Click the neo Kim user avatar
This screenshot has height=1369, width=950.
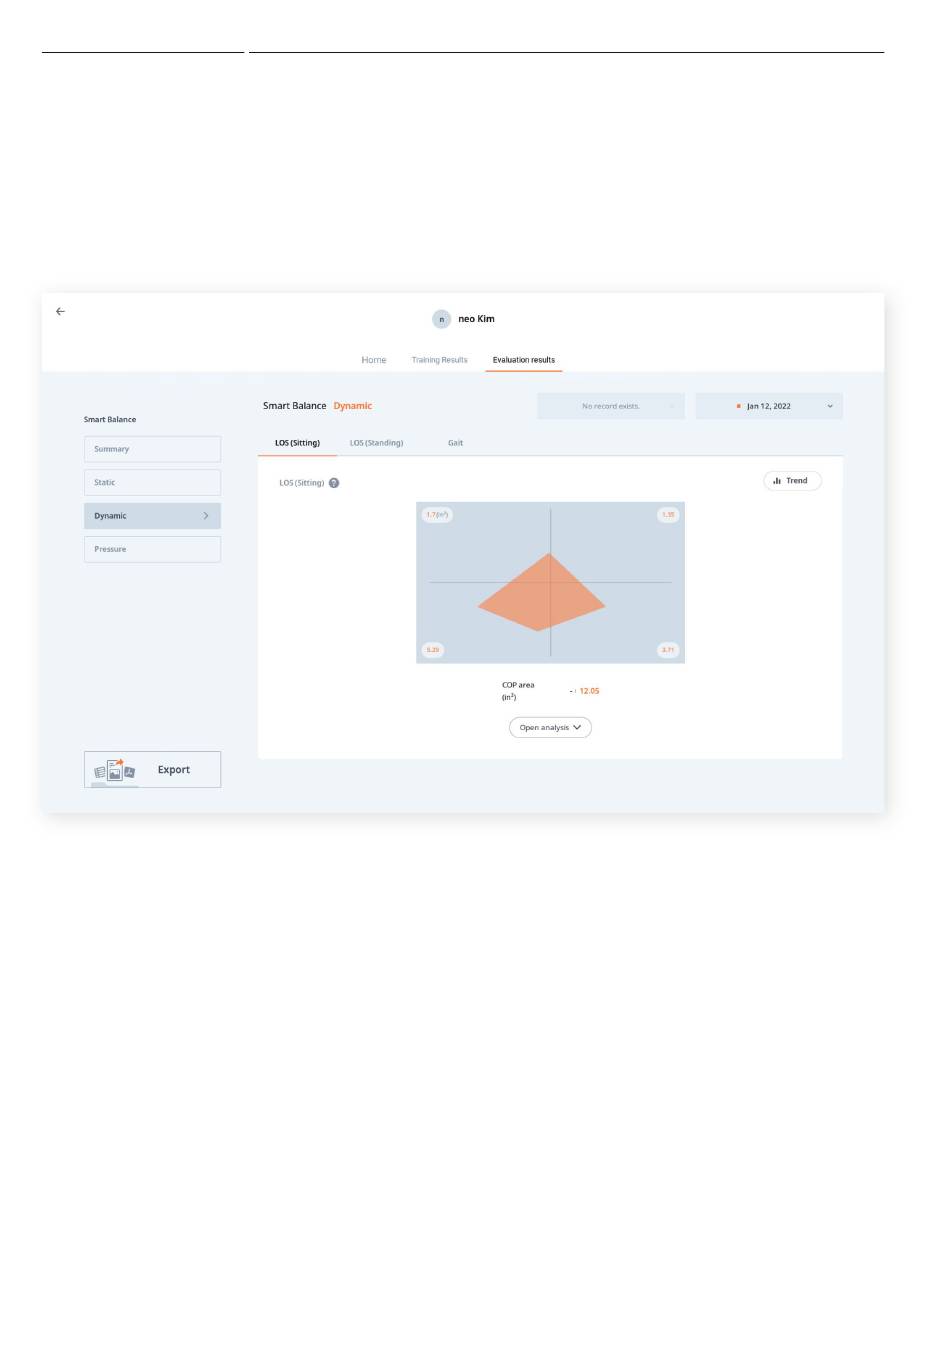point(441,319)
